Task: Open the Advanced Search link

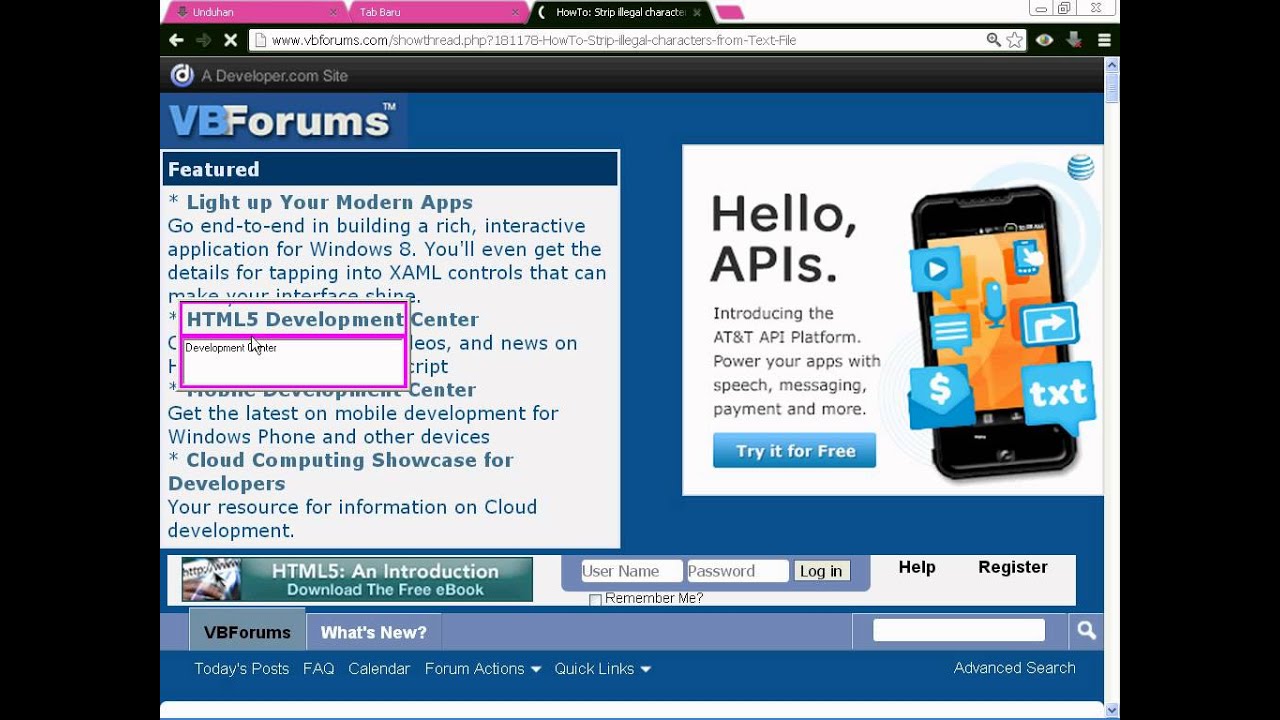Action: [1014, 668]
